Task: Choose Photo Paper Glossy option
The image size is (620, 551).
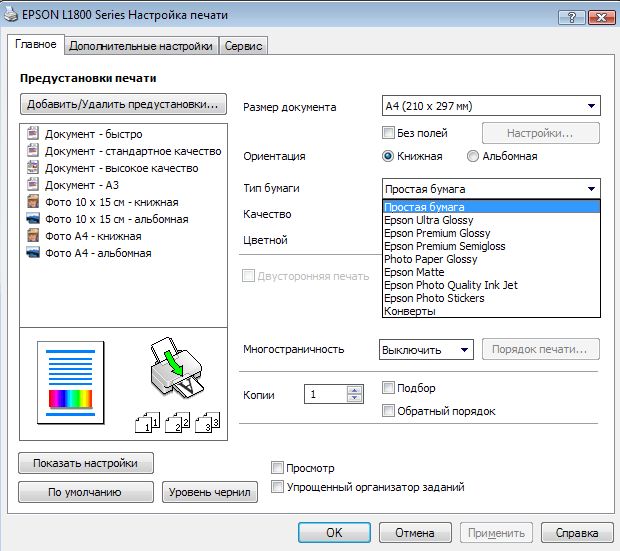Action: [491, 259]
